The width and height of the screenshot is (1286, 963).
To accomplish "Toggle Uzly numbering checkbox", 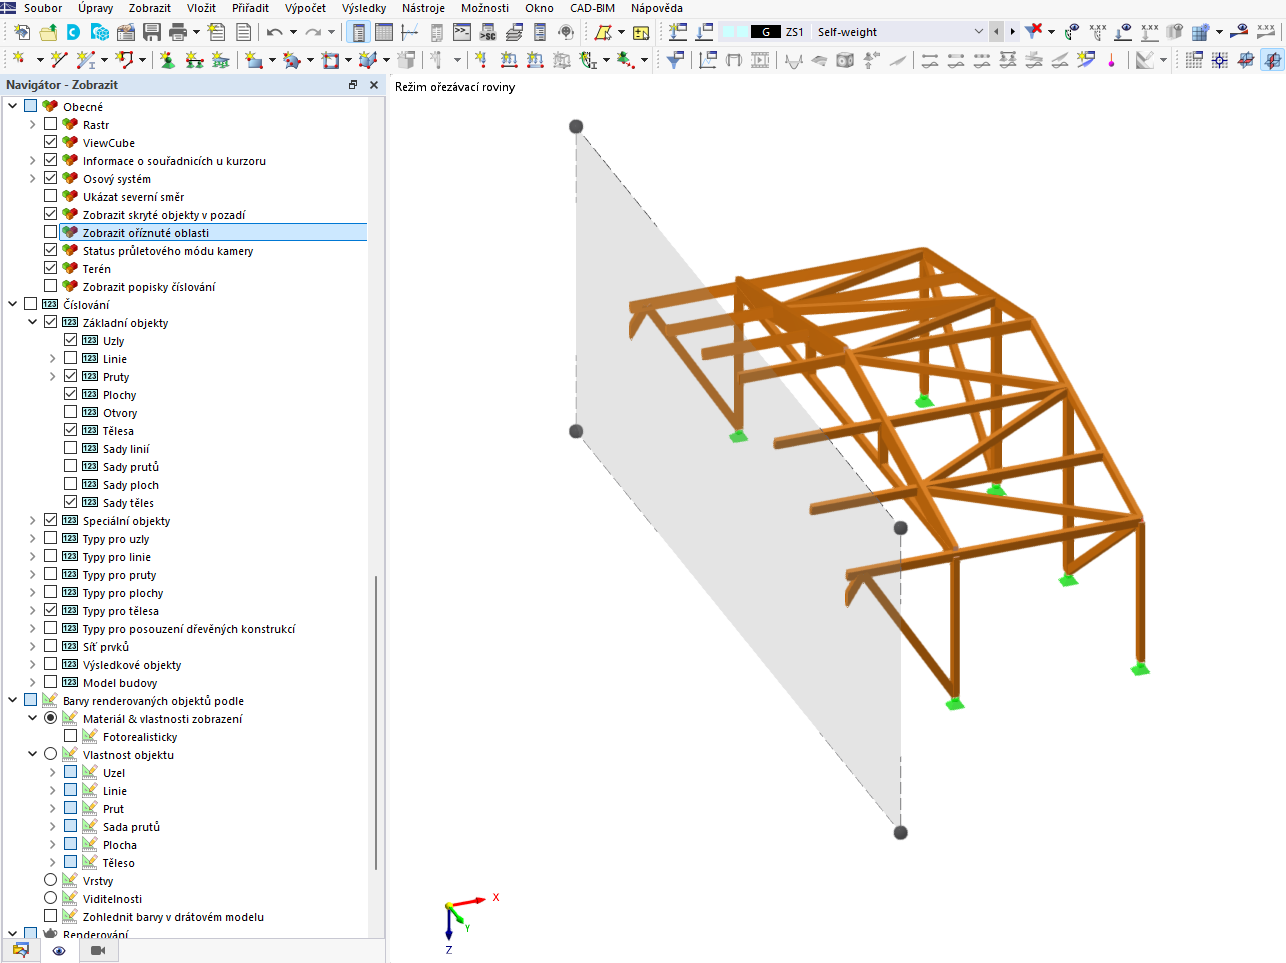I will click(70, 340).
